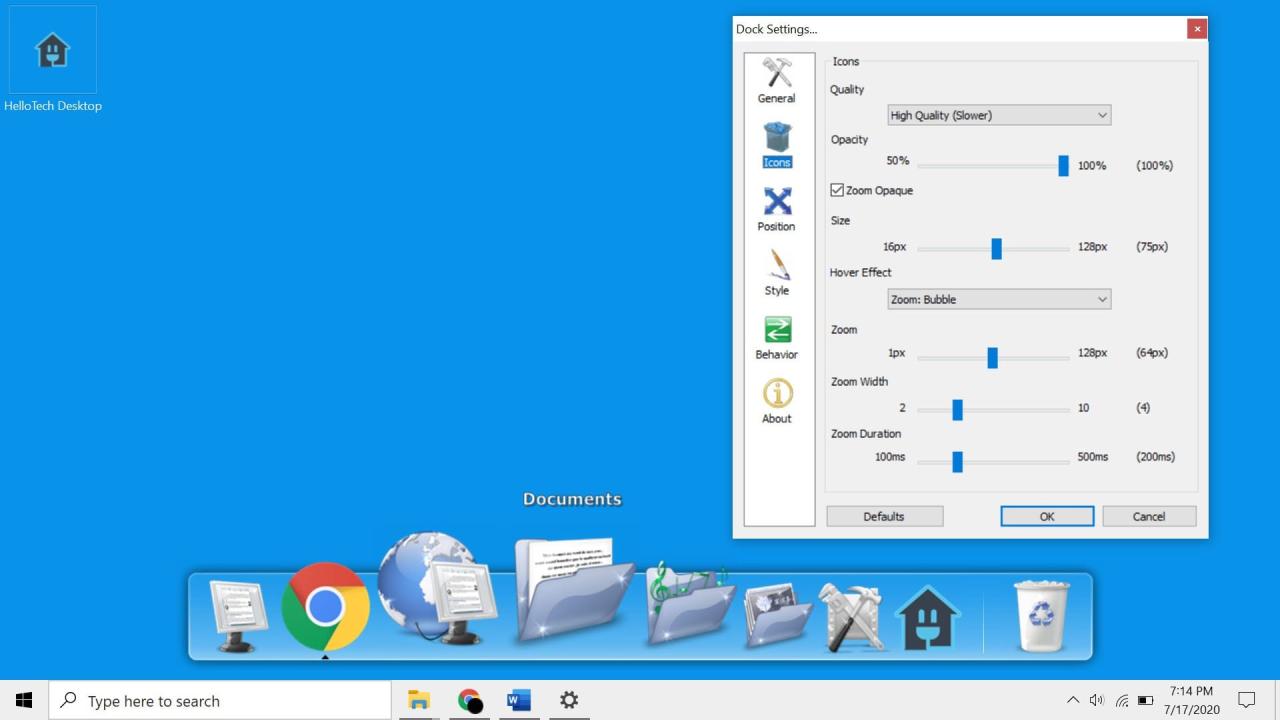This screenshot has width=1280, height=720.
Task: Open the HelloTech Desktop shortcut
Action: click(52, 50)
